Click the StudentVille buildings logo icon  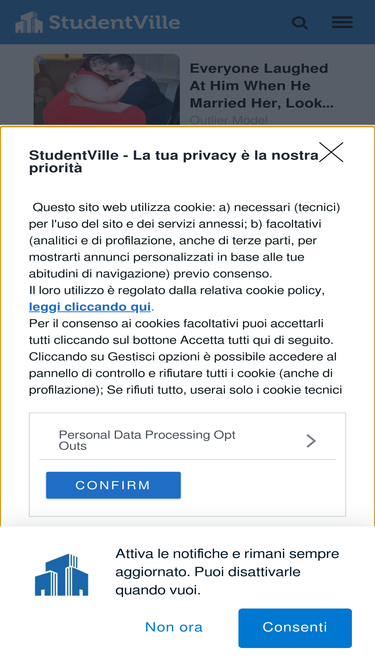point(29,22)
